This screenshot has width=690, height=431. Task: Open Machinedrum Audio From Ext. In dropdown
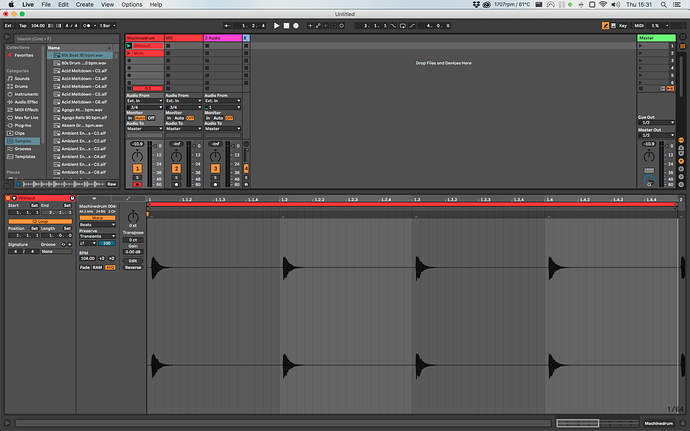[x=145, y=101]
